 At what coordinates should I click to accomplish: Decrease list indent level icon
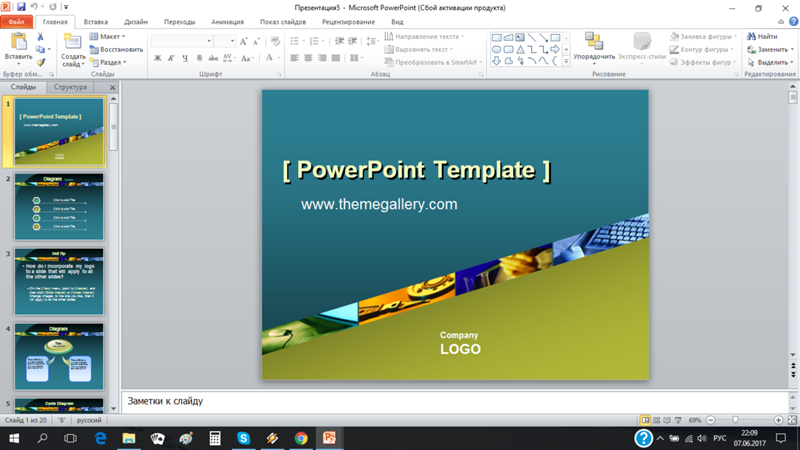339,41
